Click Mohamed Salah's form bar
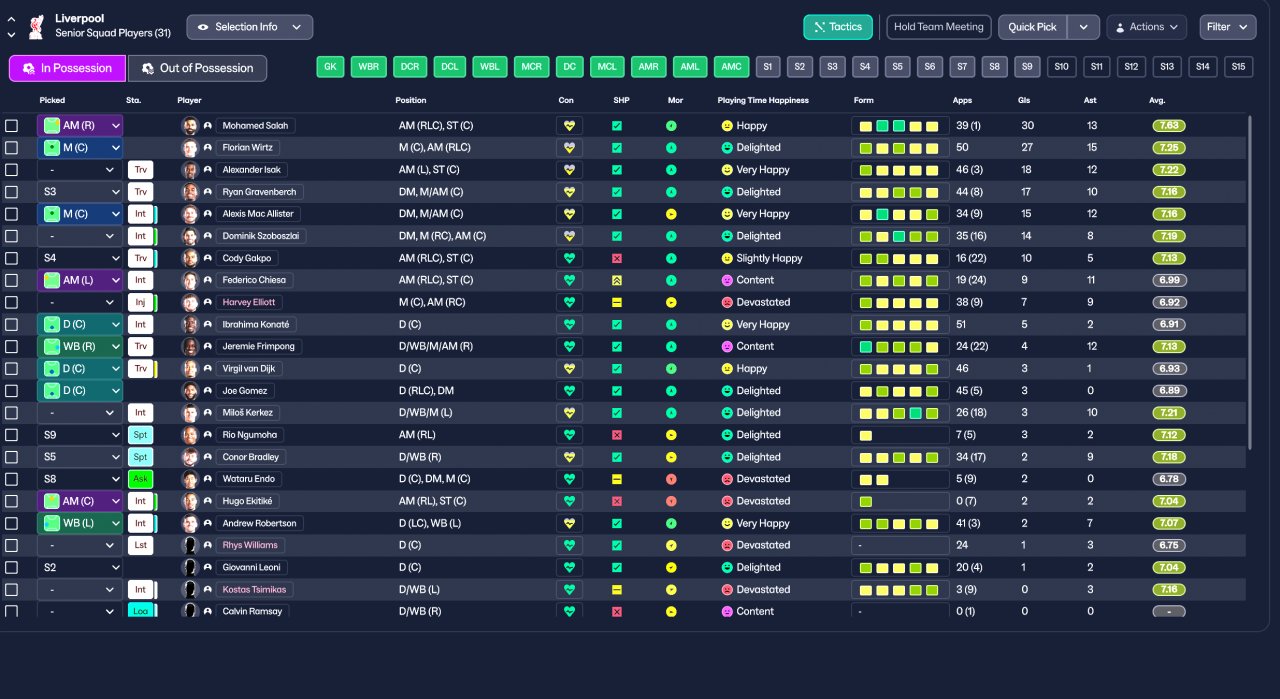Screen dimensions: 1280x699 900,126
